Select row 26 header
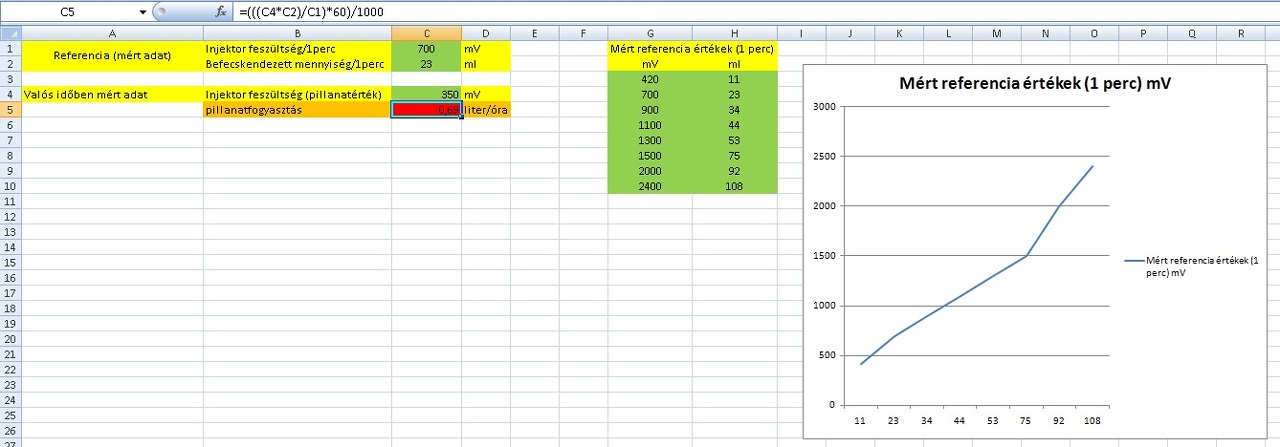This screenshot has height=447, width=1280. tap(10, 432)
